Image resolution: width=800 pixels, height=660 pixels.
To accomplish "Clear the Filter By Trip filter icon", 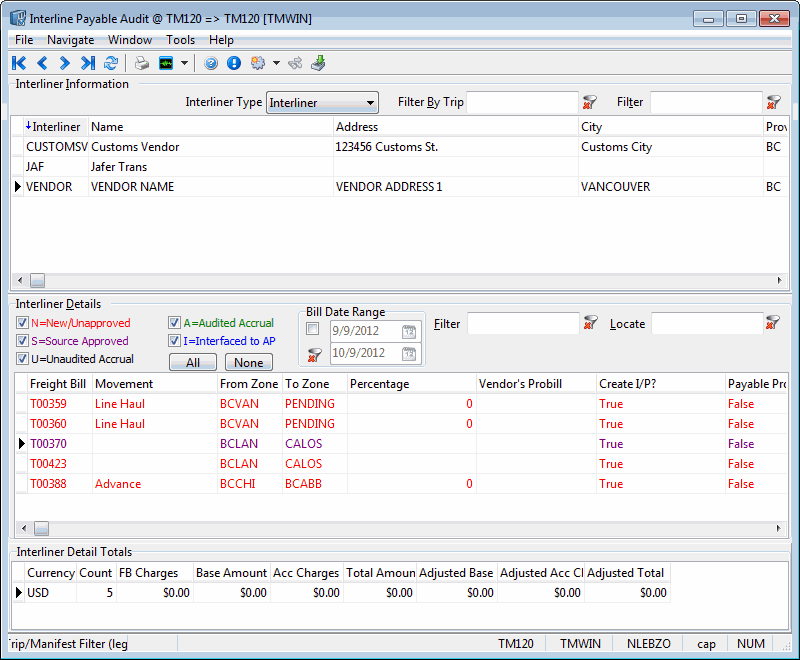I will point(589,102).
